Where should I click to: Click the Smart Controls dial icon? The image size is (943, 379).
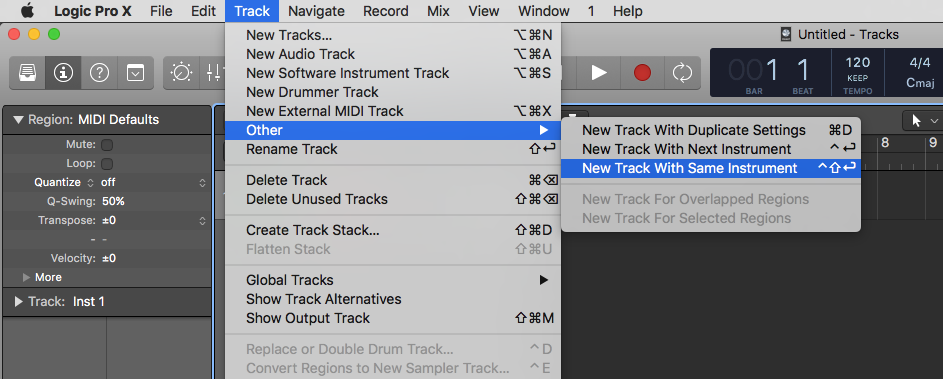click(181, 73)
